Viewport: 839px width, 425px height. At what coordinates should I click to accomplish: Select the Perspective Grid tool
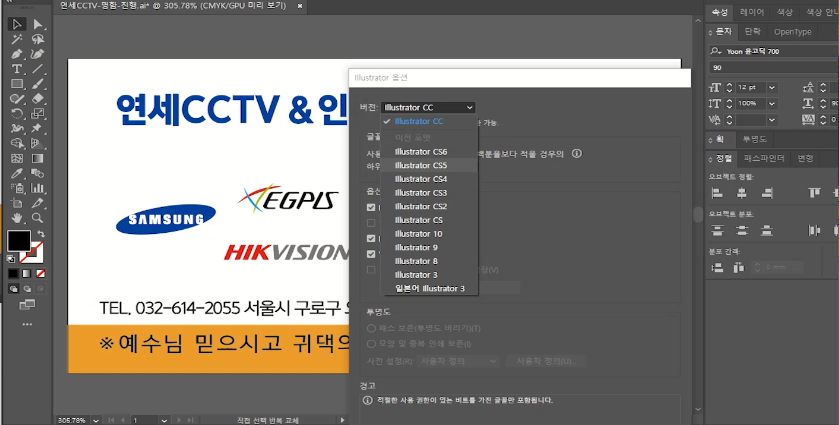[x=37, y=143]
